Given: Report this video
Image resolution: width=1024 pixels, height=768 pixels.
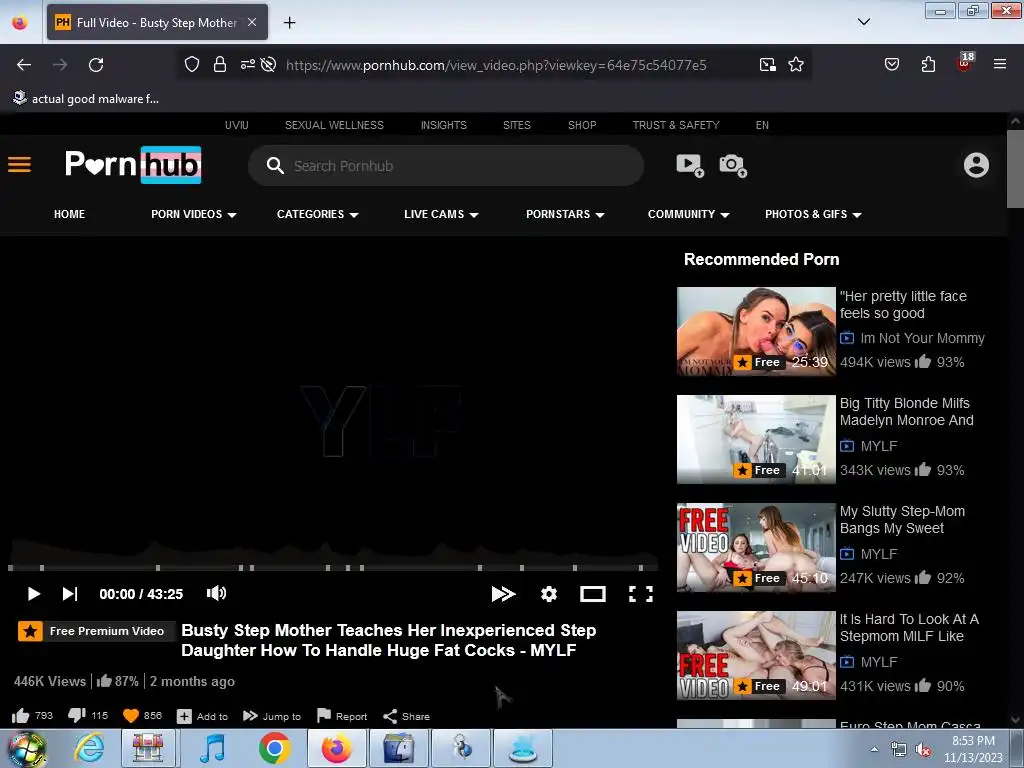Looking at the screenshot, I should (x=342, y=716).
